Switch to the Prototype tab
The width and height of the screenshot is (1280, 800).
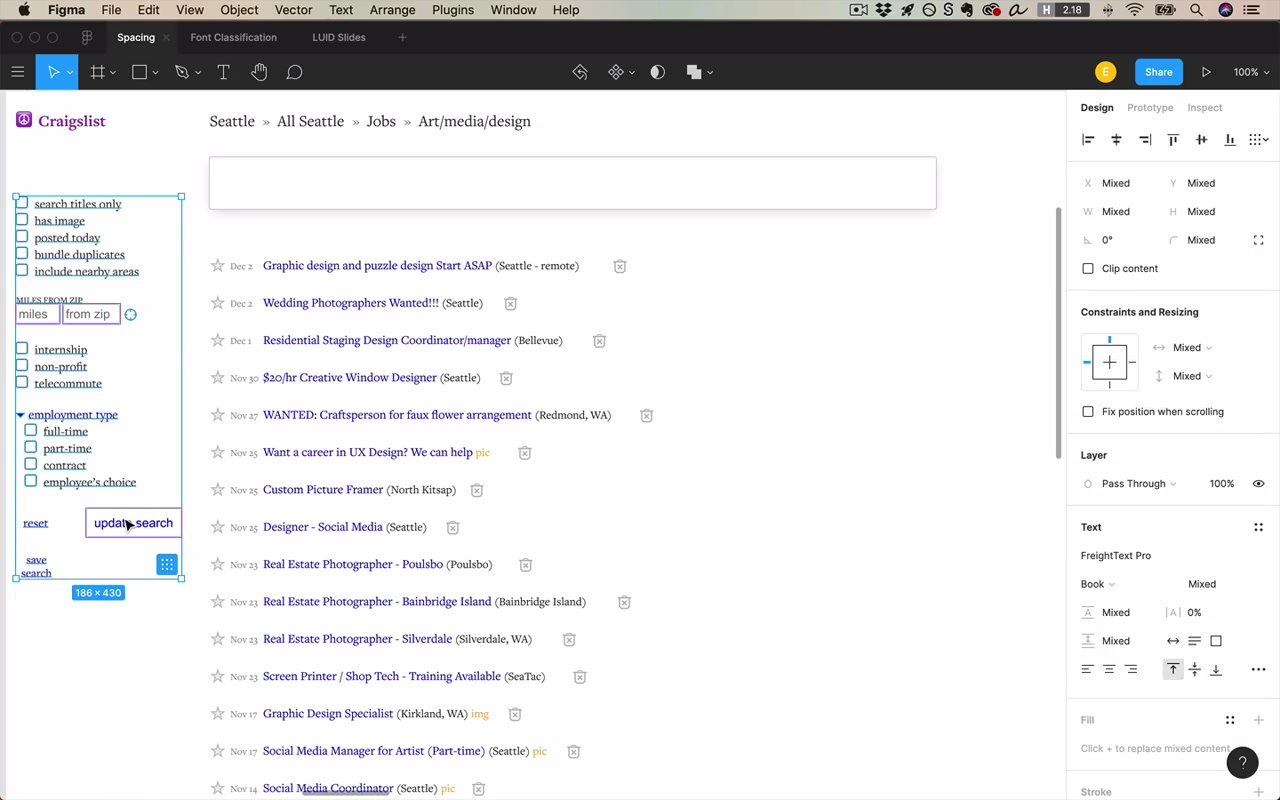tap(1150, 107)
